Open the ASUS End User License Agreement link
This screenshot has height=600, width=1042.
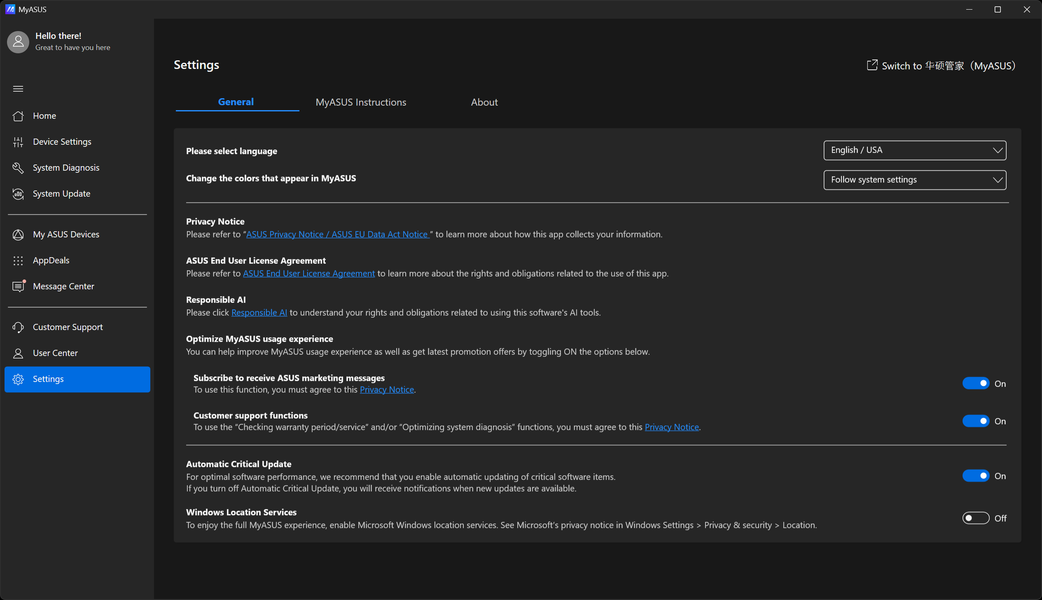309,273
